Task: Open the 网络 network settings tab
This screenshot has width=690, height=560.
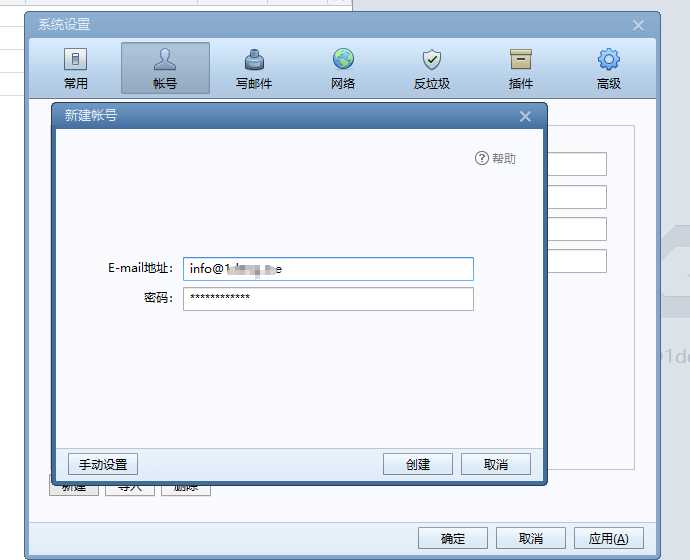Action: (x=343, y=69)
